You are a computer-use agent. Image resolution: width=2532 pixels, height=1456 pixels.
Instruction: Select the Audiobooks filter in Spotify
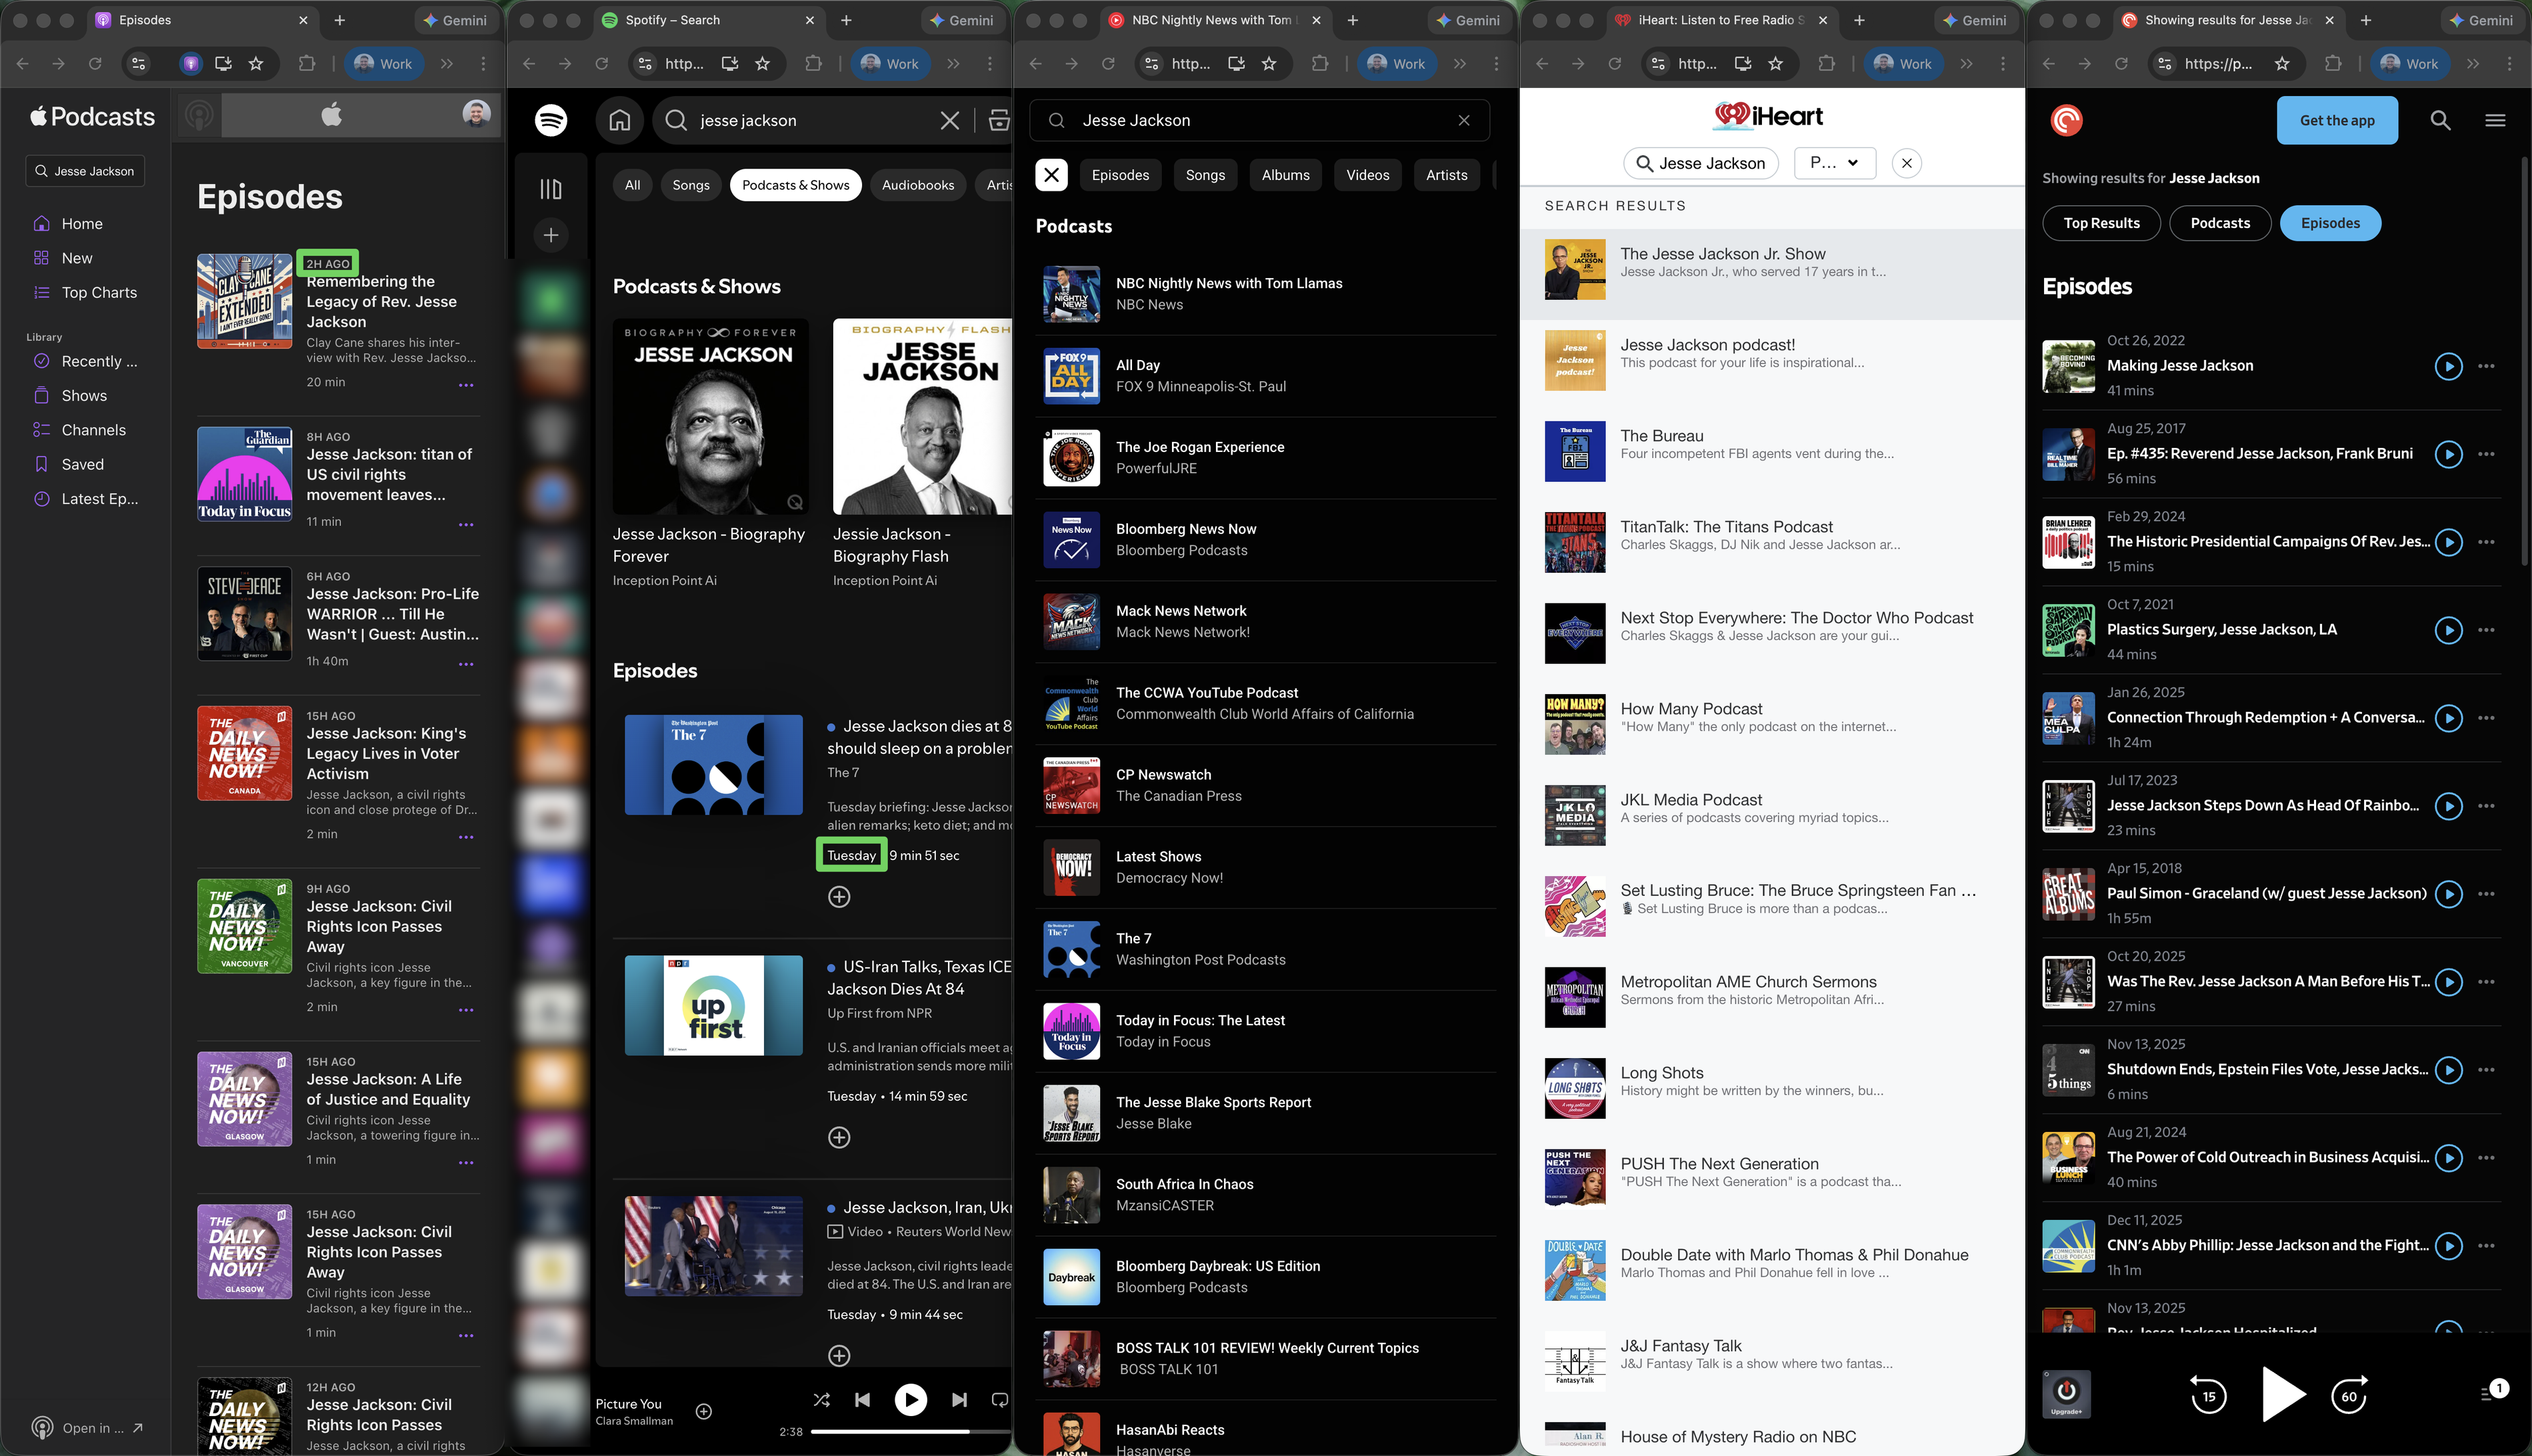(917, 185)
